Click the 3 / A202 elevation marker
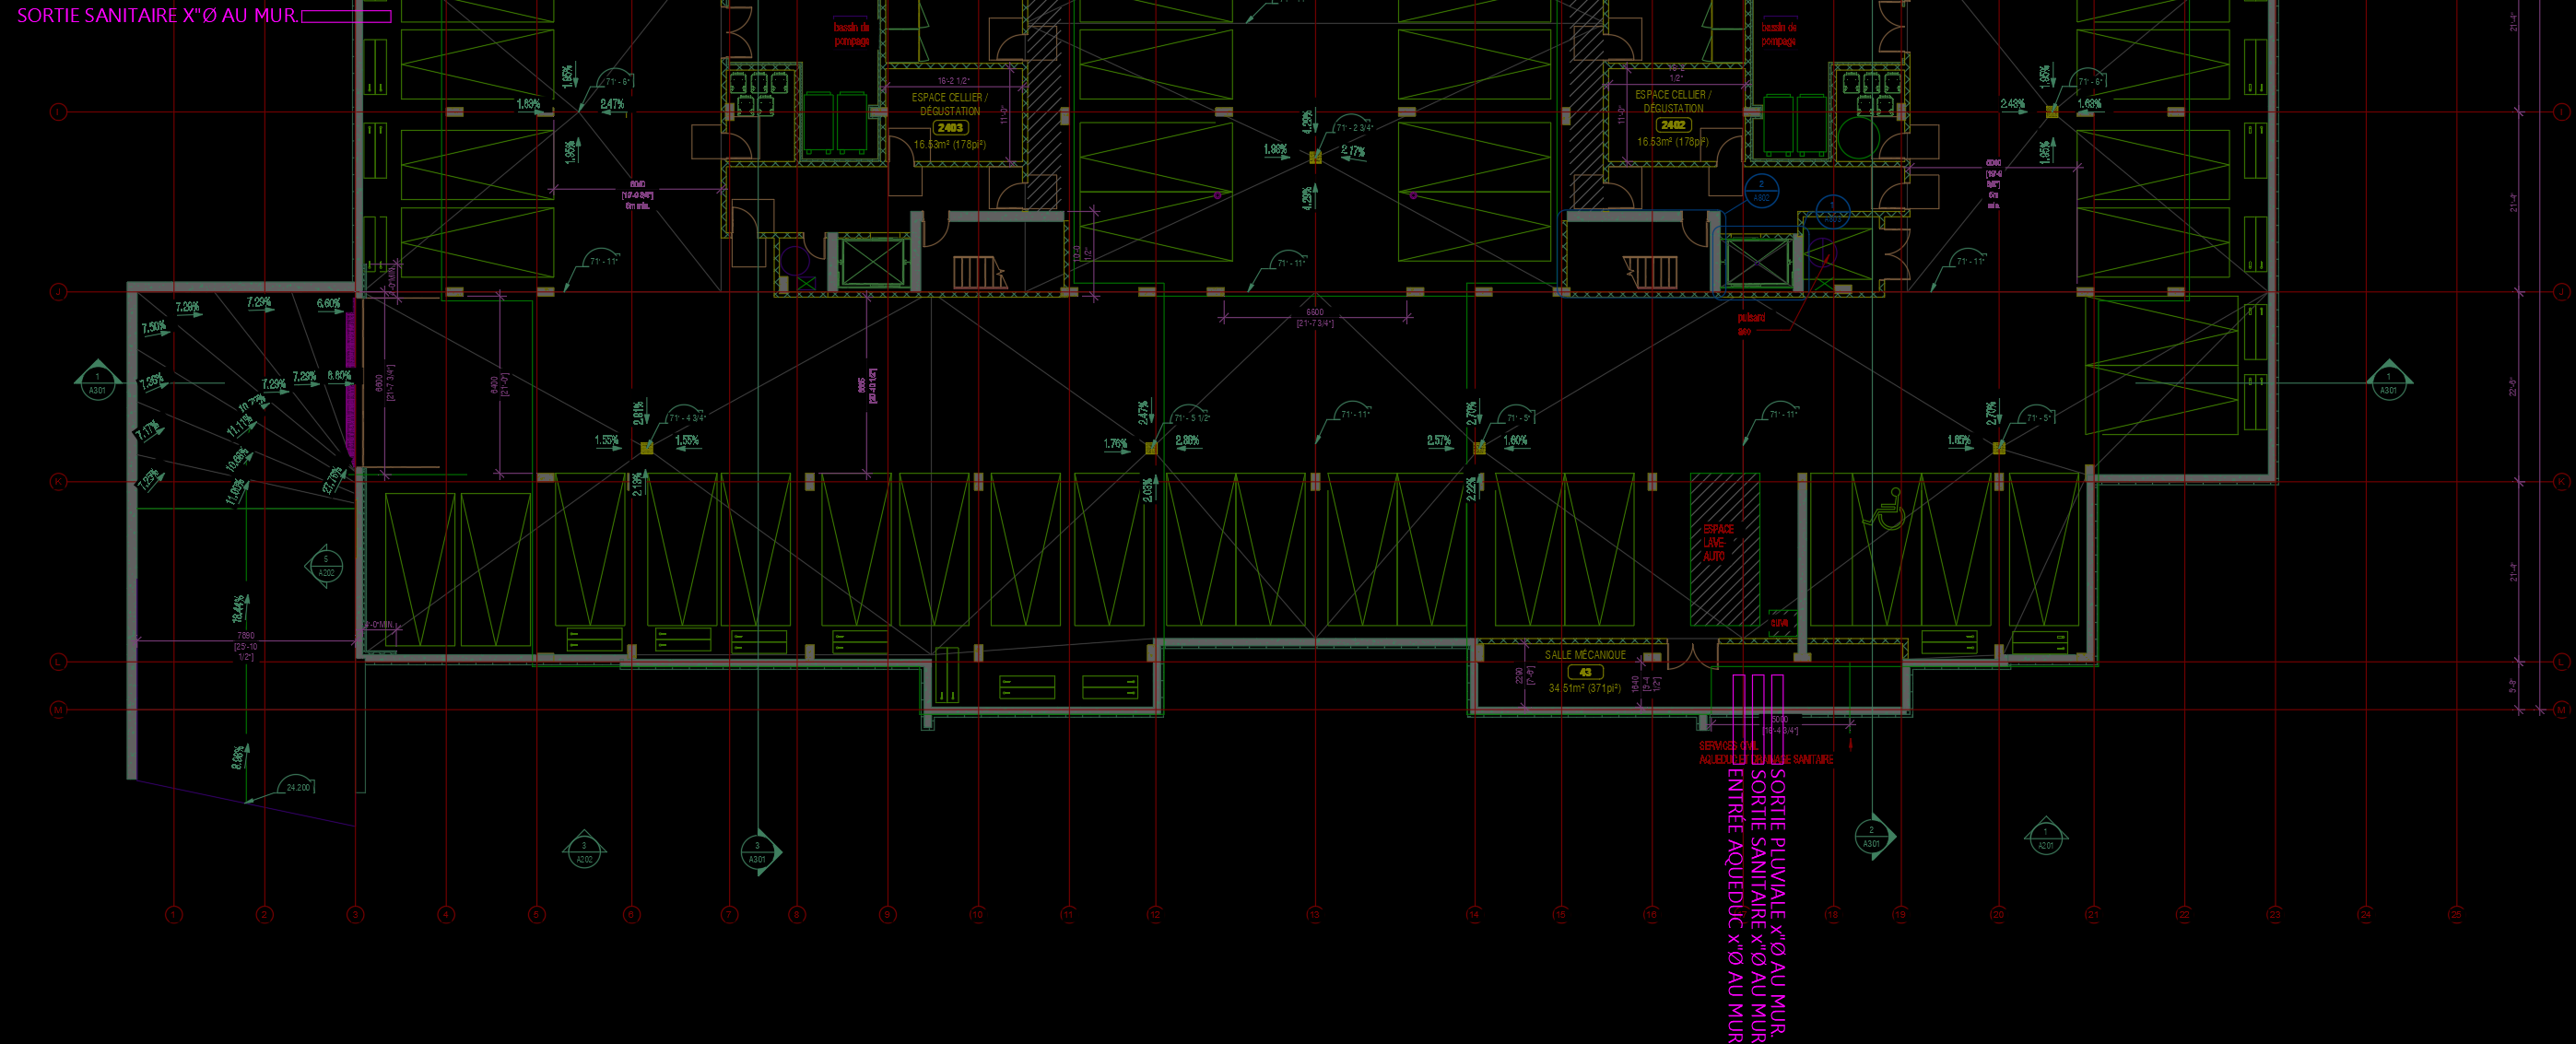Screen dimensions: 2576x1044 pyautogui.click(x=584, y=851)
